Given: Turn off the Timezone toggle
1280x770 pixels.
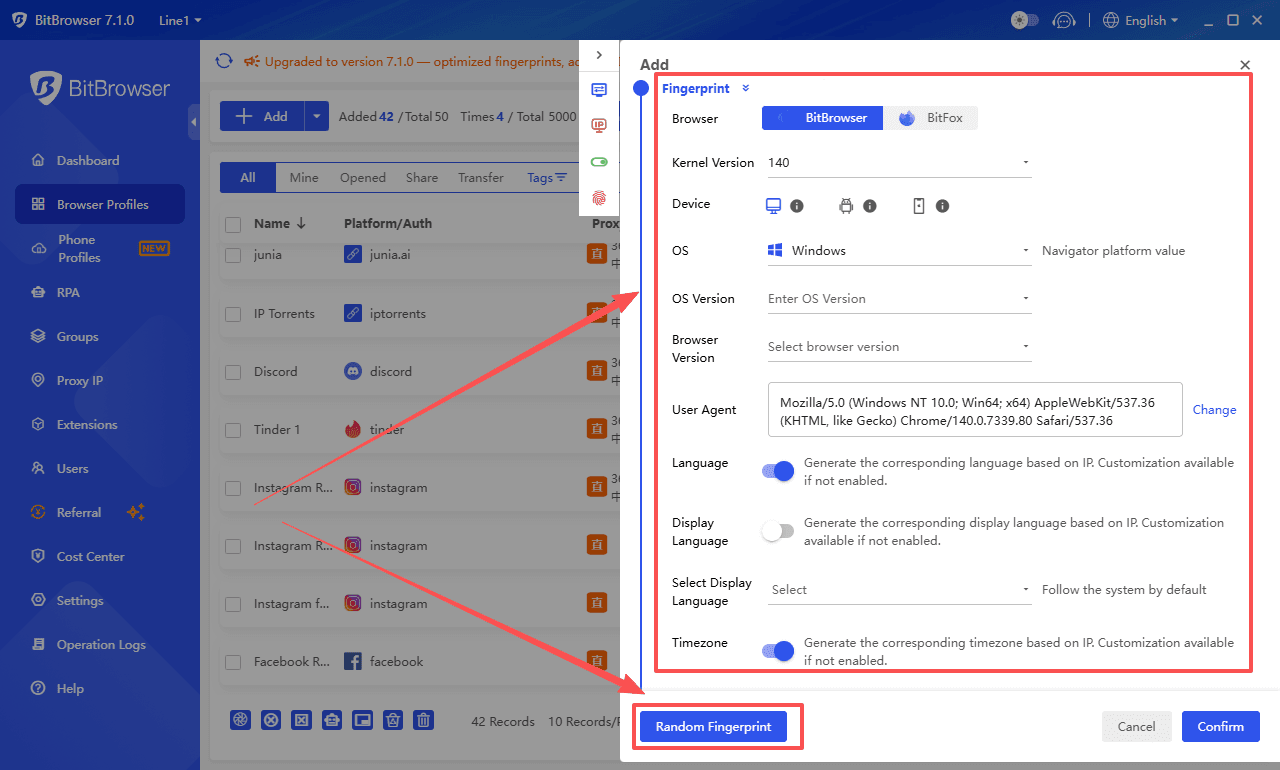Looking at the screenshot, I should pyautogui.click(x=777, y=651).
